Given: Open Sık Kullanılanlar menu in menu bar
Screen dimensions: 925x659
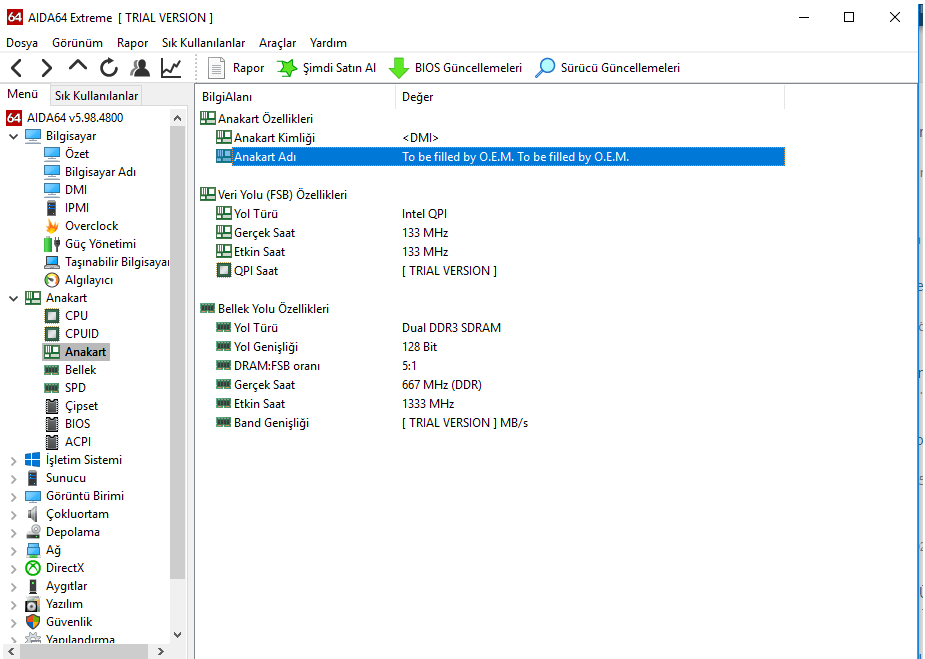Looking at the screenshot, I should click(x=204, y=42).
